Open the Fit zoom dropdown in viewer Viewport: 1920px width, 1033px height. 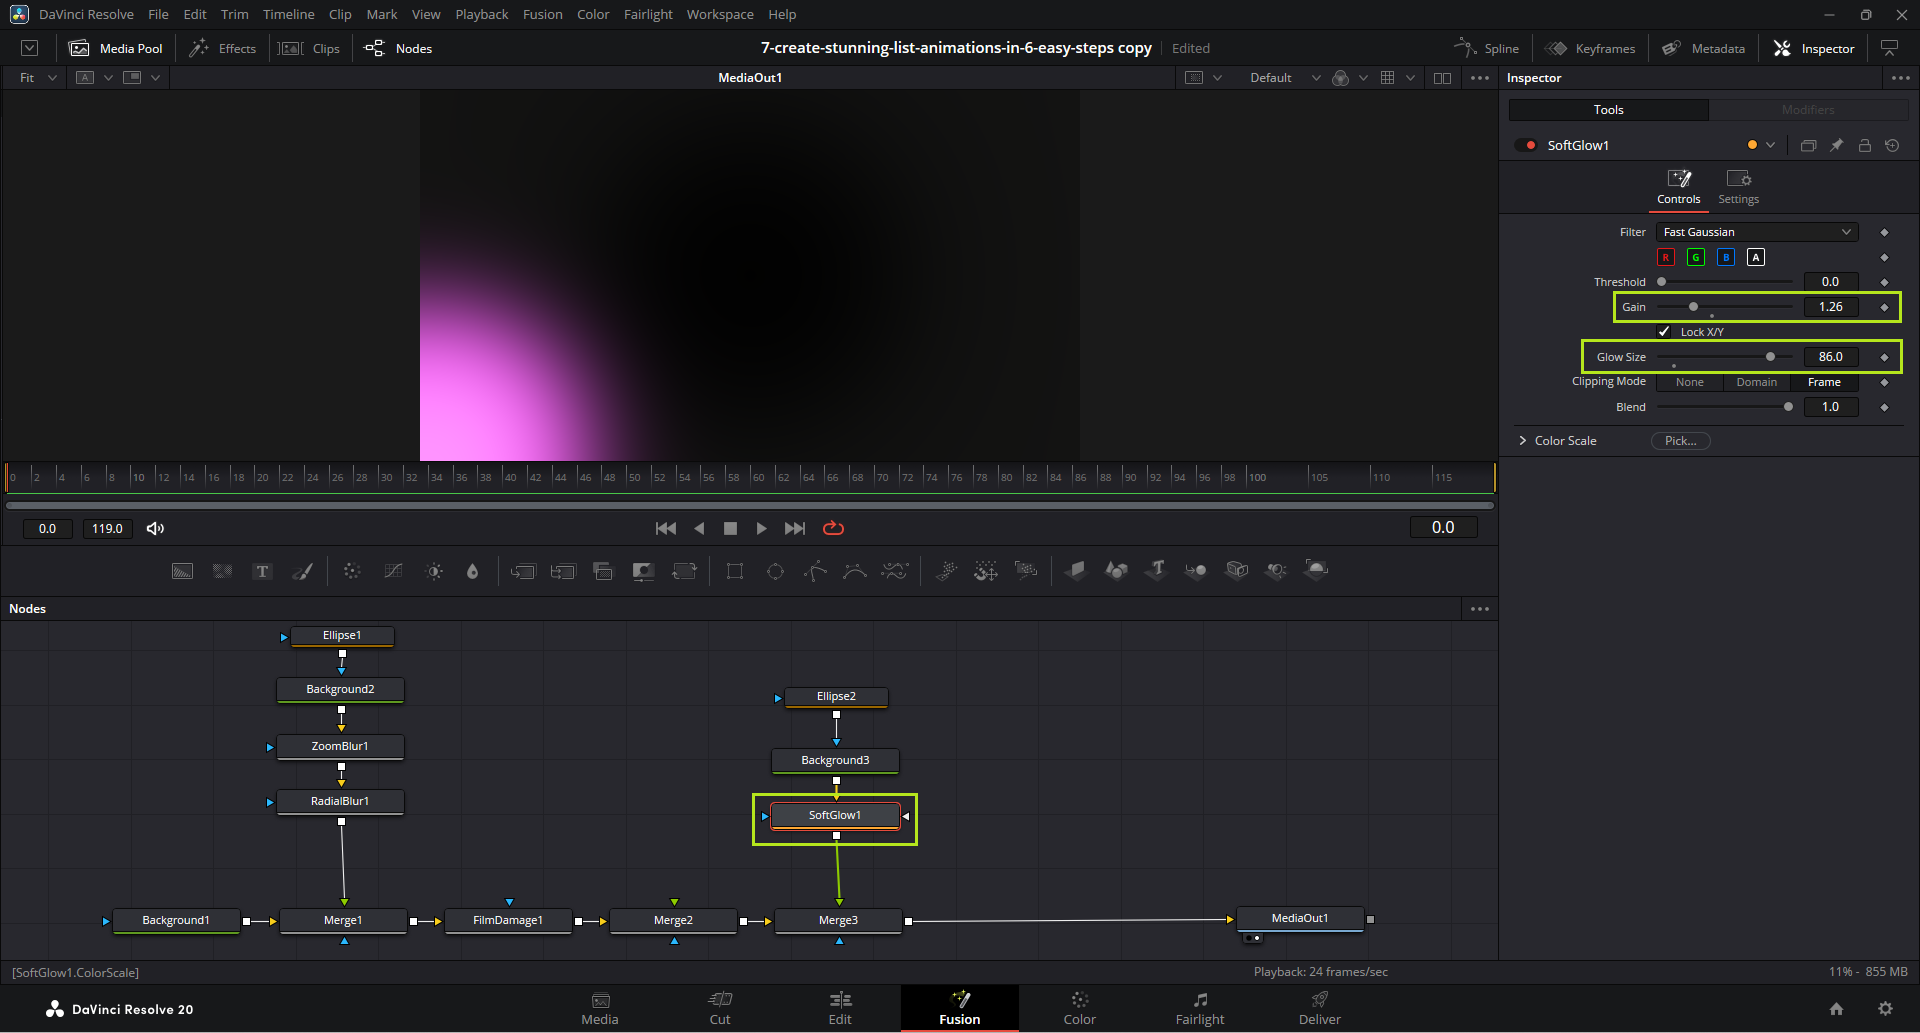pyautogui.click(x=38, y=78)
